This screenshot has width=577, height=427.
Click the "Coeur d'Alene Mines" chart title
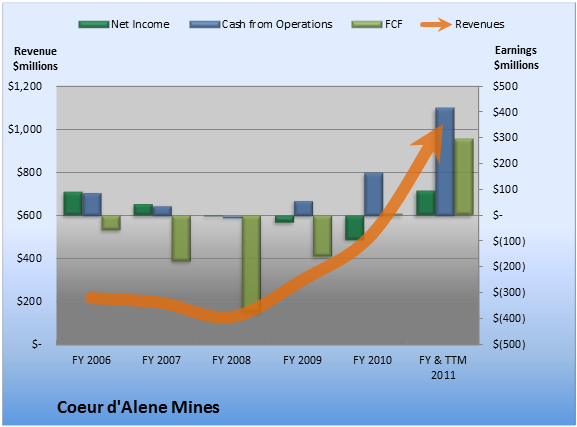click(x=138, y=407)
